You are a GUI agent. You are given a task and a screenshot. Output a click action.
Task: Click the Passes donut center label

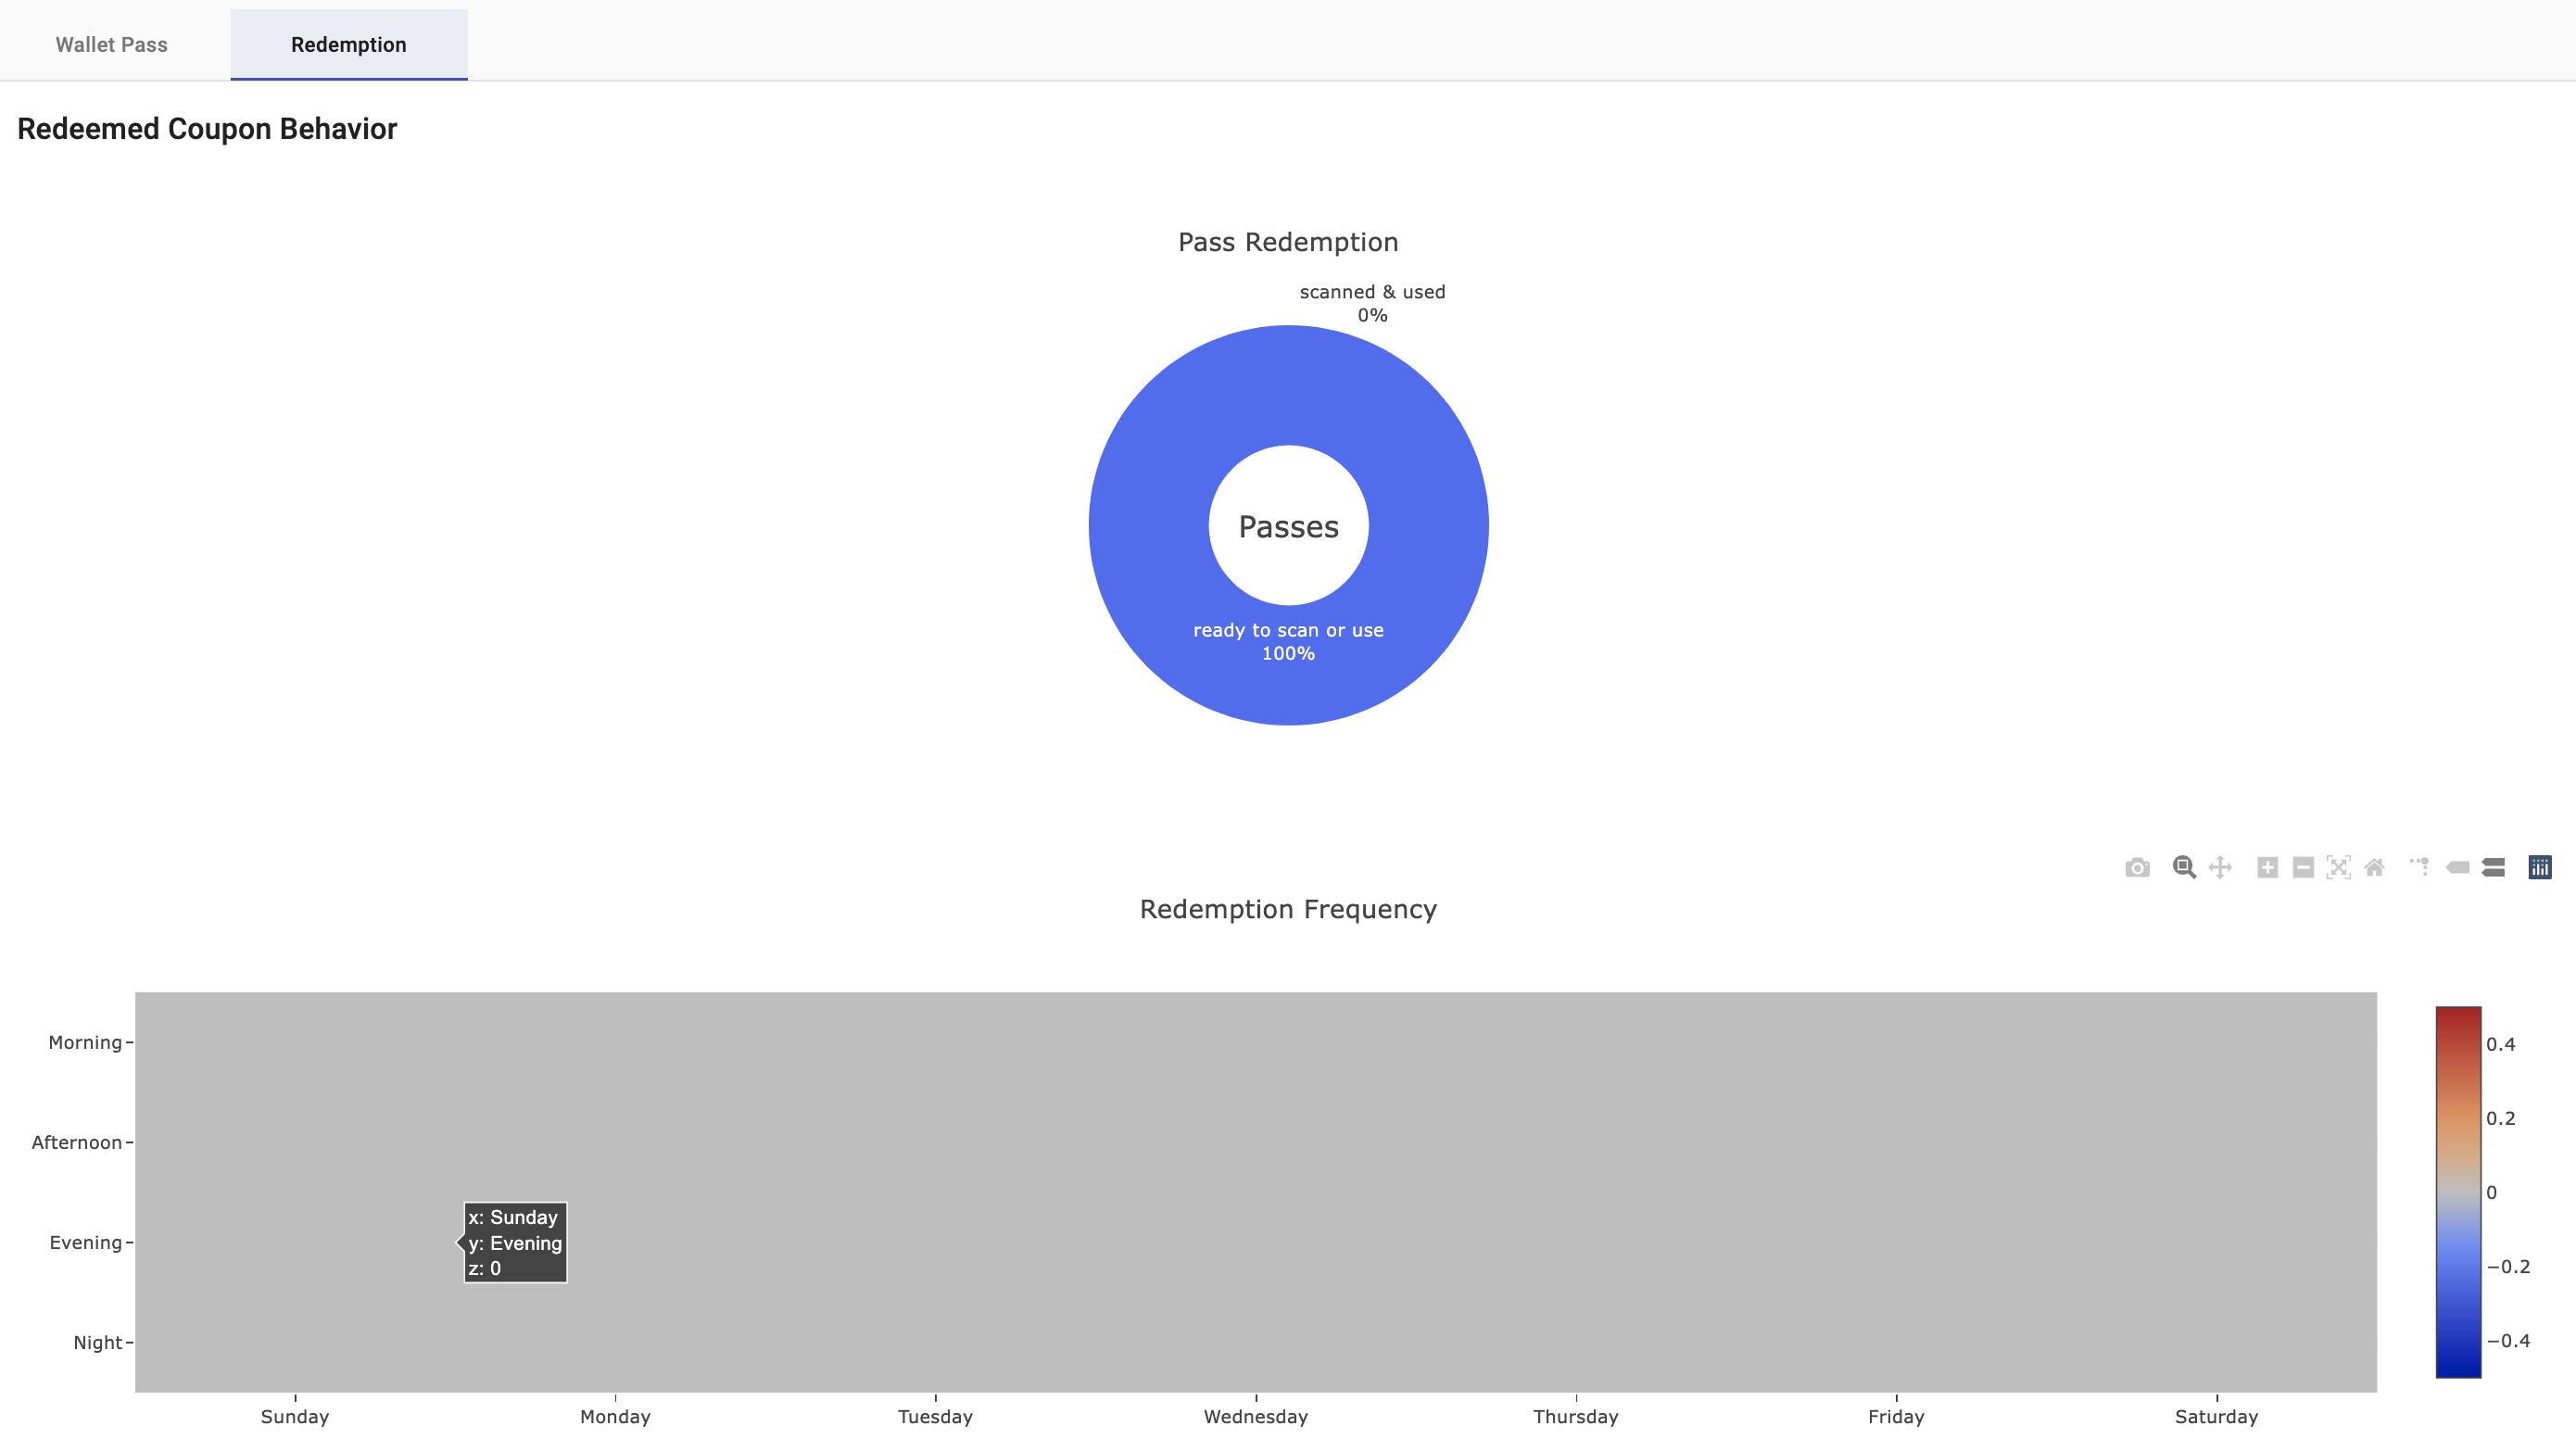tap(1288, 527)
